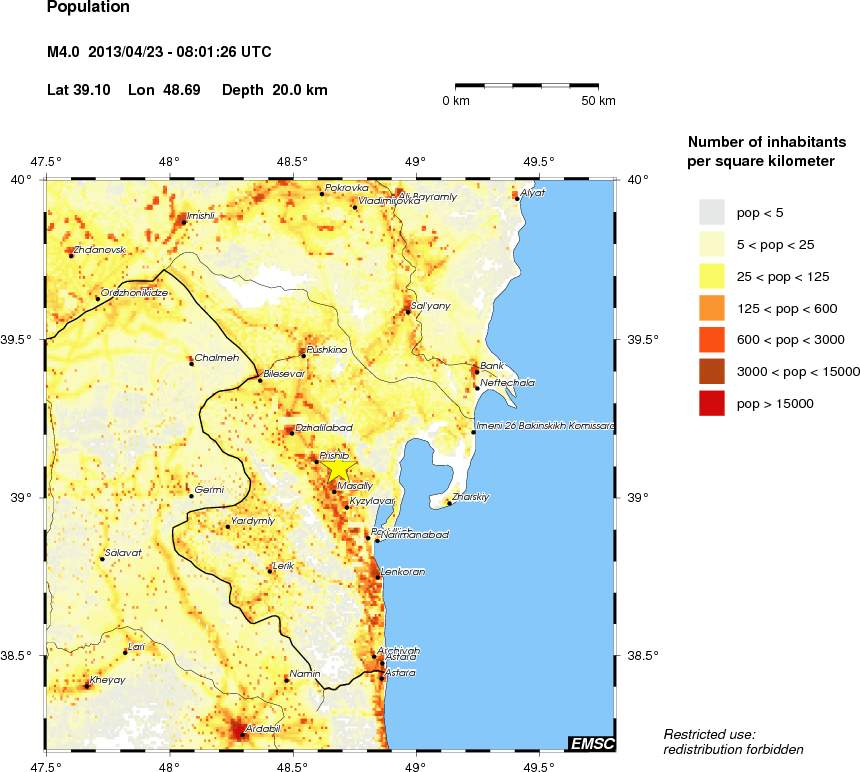Image resolution: width=860 pixels, height=772 pixels.
Task: Click the gray 'pop < 5' legend swatch
Action: 711,212
